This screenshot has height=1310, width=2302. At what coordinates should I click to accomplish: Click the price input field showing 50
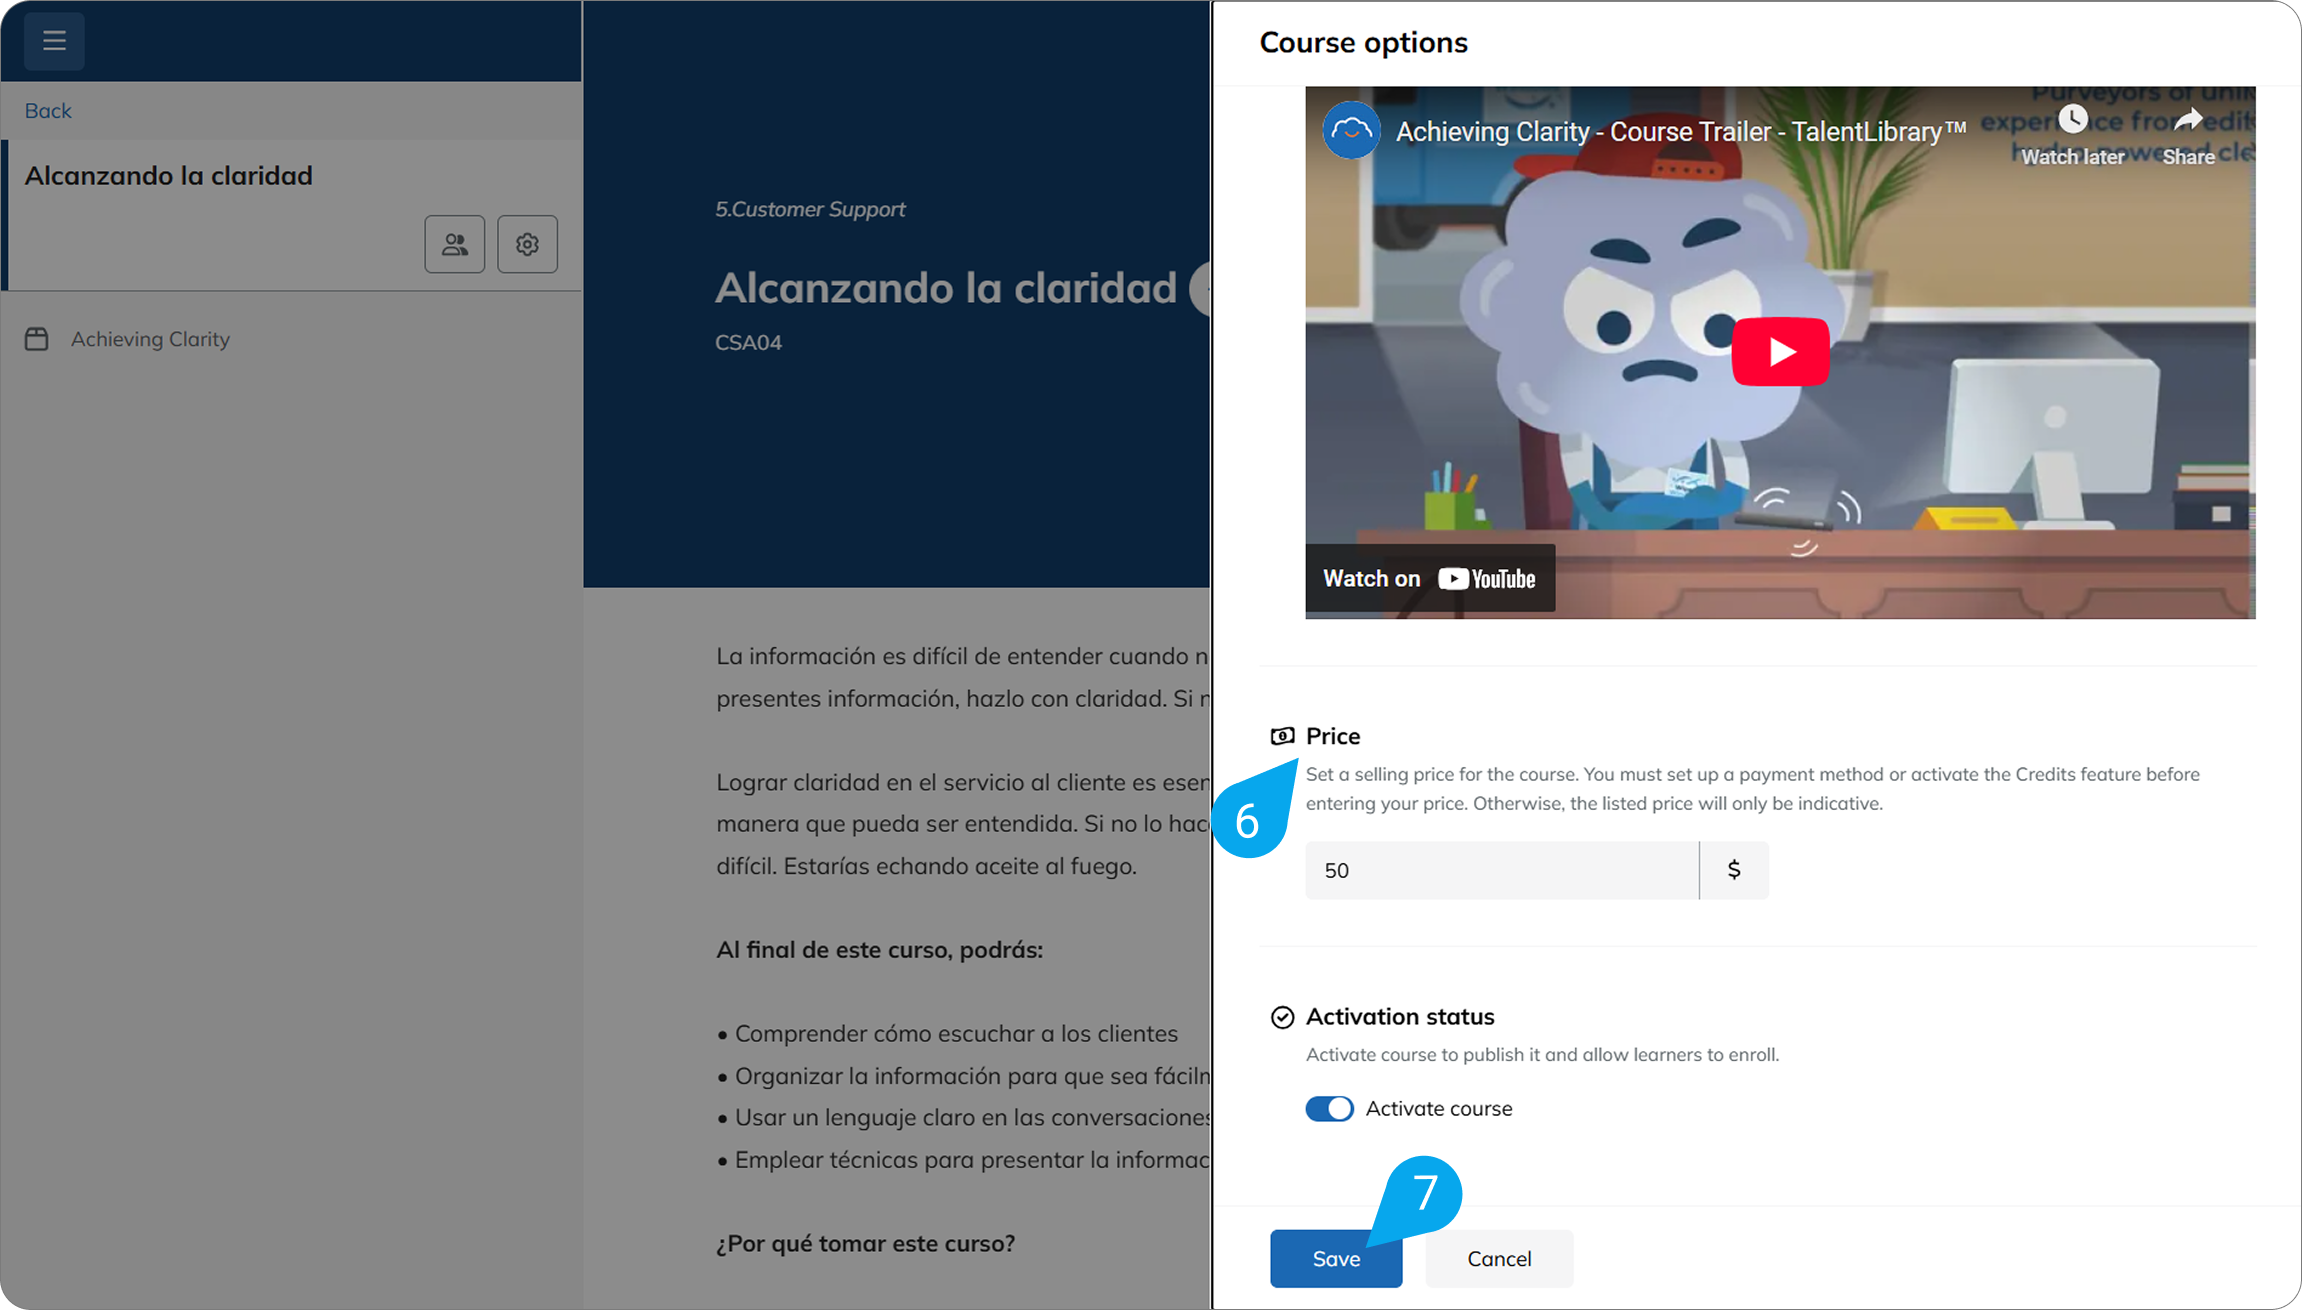(1502, 870)
